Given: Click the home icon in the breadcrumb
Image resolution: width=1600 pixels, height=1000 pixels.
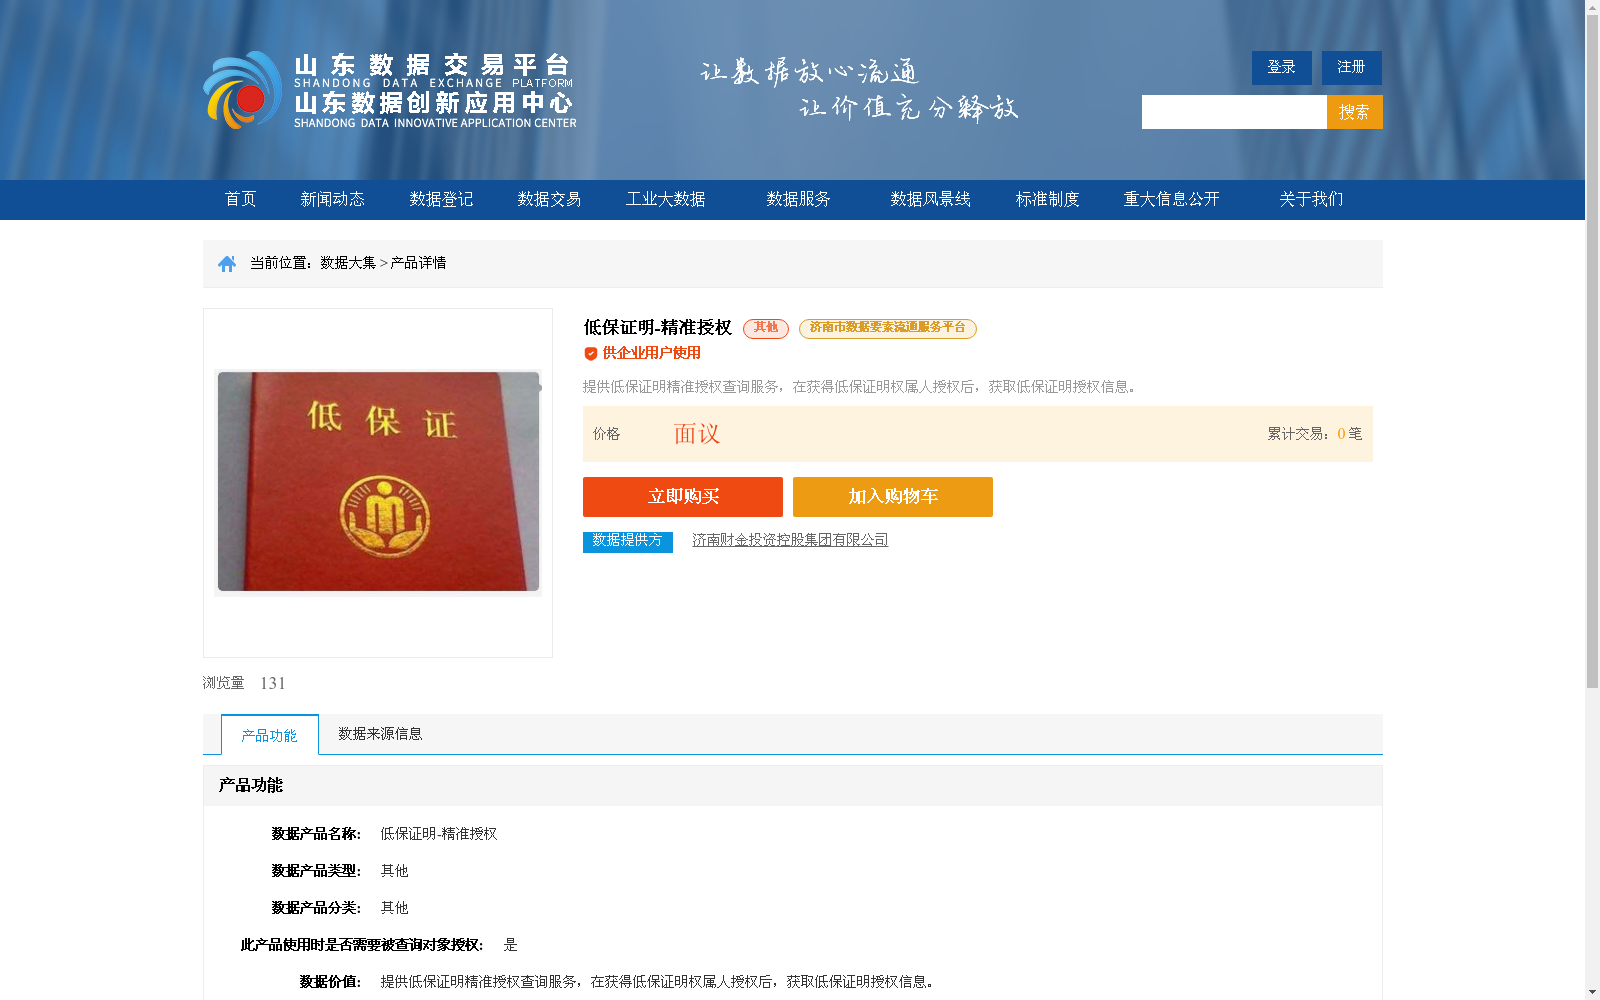Looking at the screenshot, I should point(227,264).
